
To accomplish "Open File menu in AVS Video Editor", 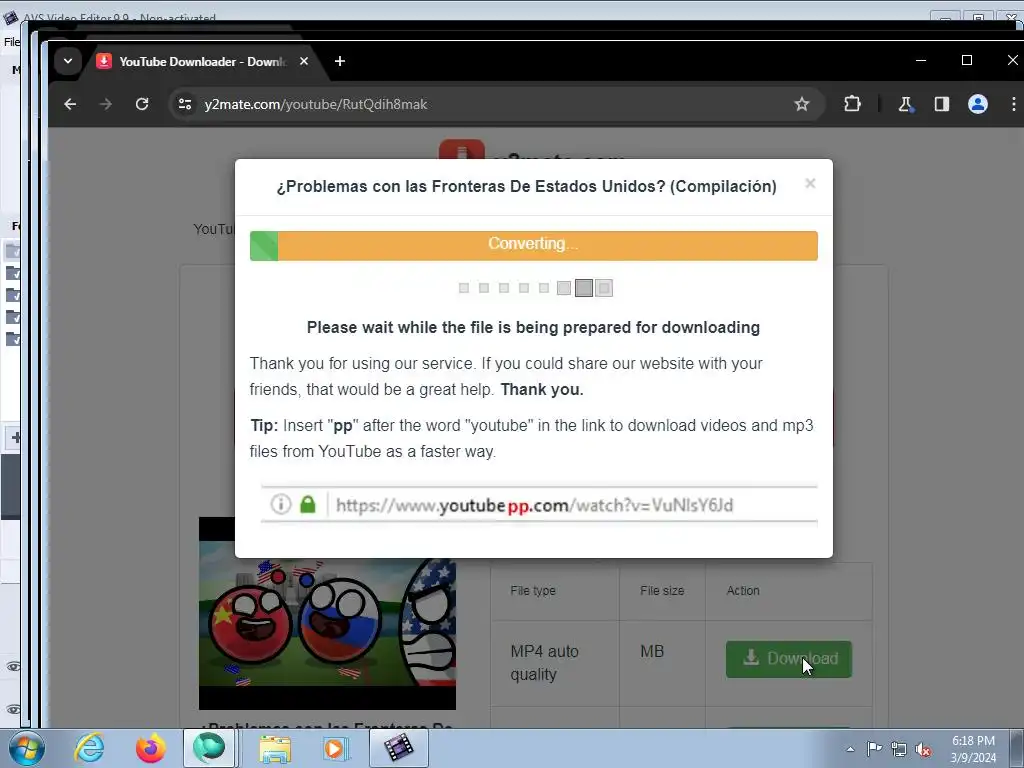I will click(x=12, y=42).
